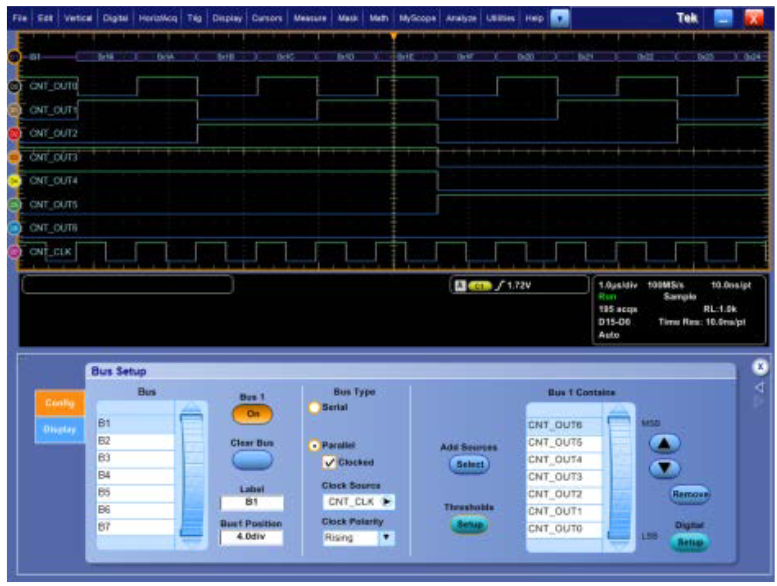777x586 pixels.
Task: Move source down toward LSB arrow
Action: click(665, 468)
